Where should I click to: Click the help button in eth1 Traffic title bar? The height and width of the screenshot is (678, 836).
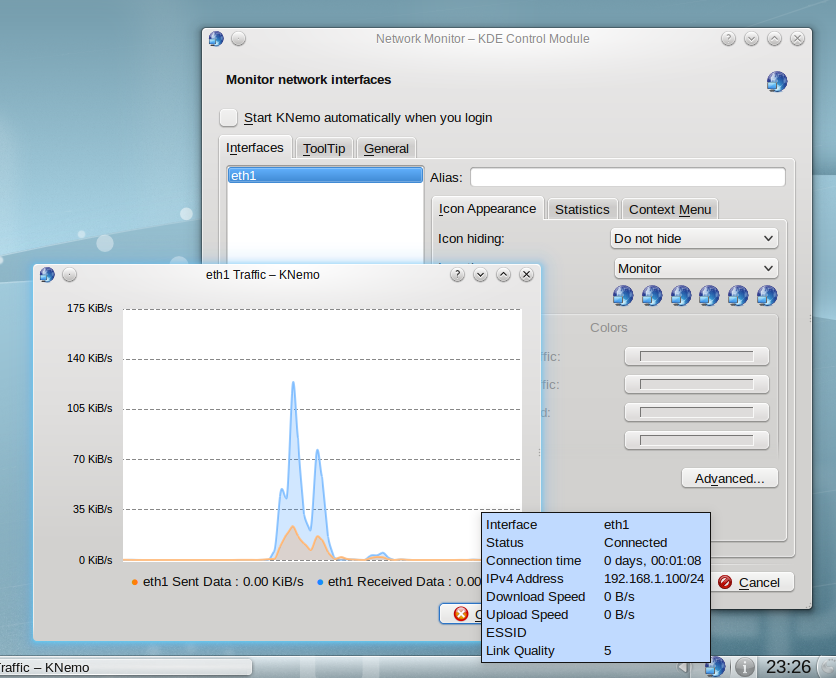(457, 274)
